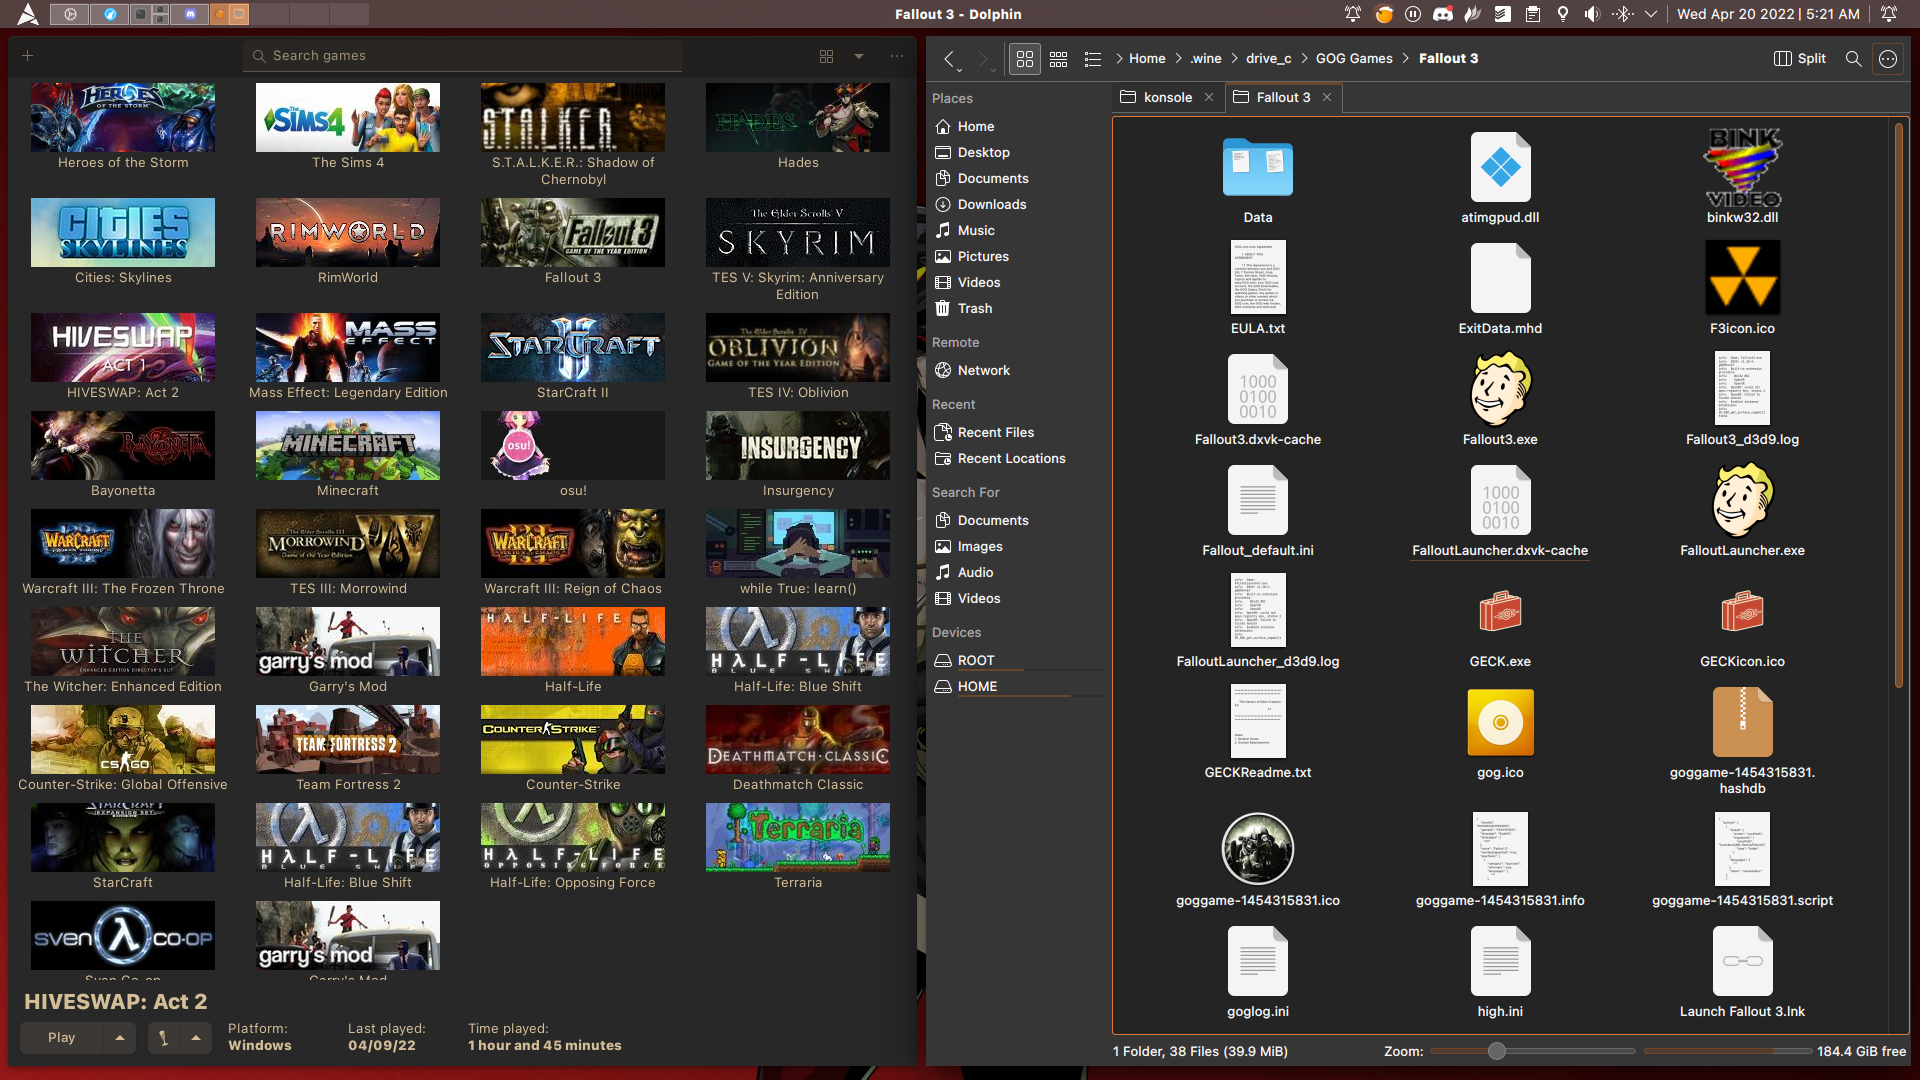
Task: Go back with Dolphin's back arrow
Action: 949,59
